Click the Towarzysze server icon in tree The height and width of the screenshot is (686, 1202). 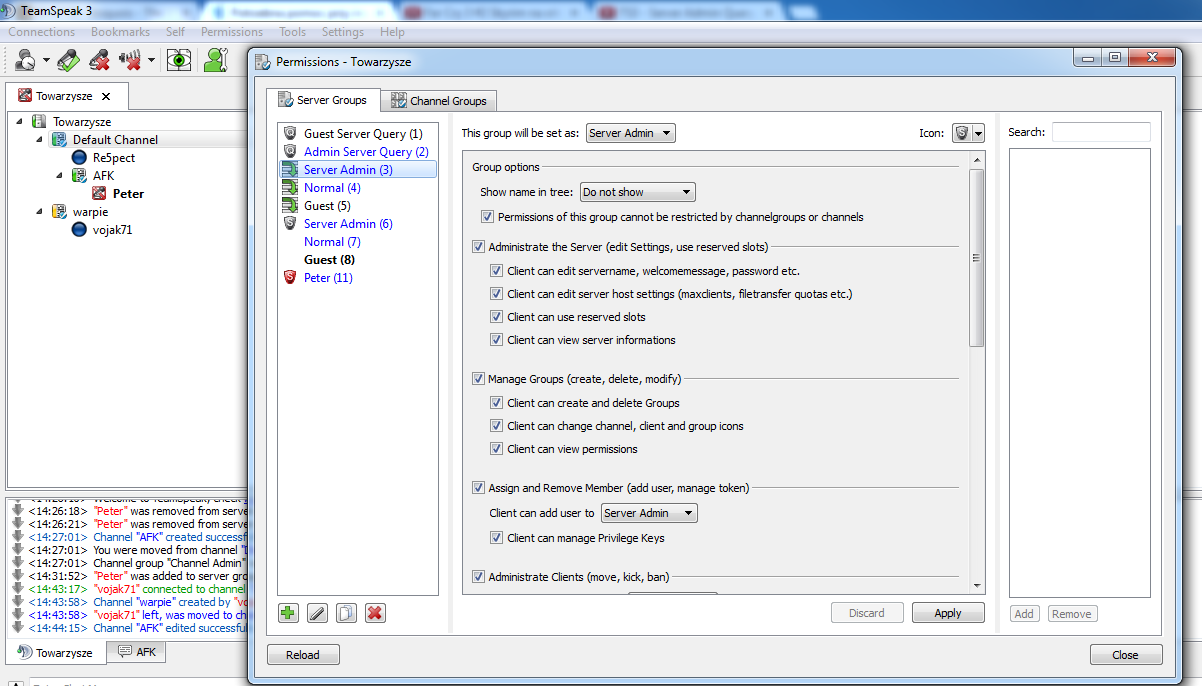(x=40, y=122)
